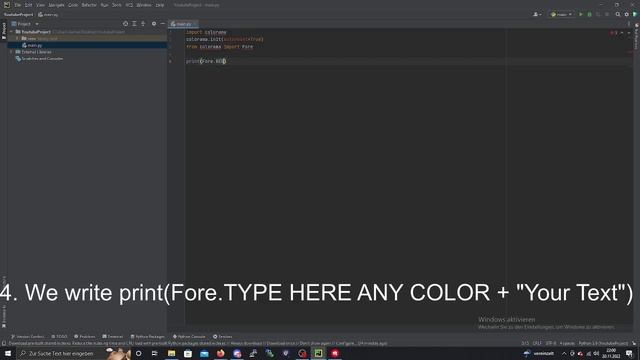Open the user account dropdown icon
Image resolution: width=640 pixels, height=360 pixels.
pos(537,14)
